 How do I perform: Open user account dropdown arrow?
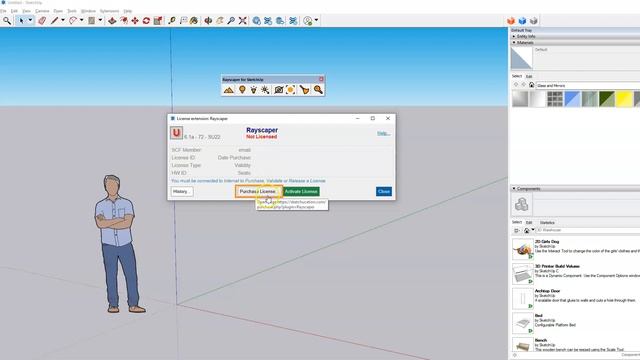[316, 20]
